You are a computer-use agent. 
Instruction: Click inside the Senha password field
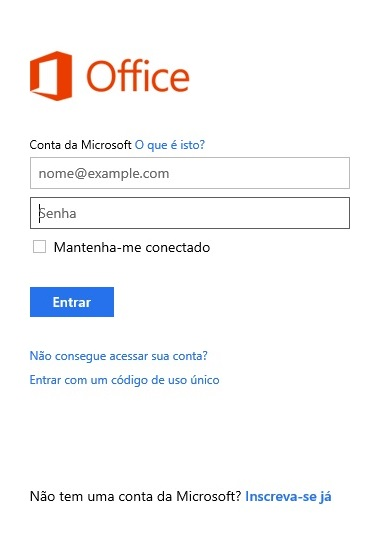pos(190,213)
